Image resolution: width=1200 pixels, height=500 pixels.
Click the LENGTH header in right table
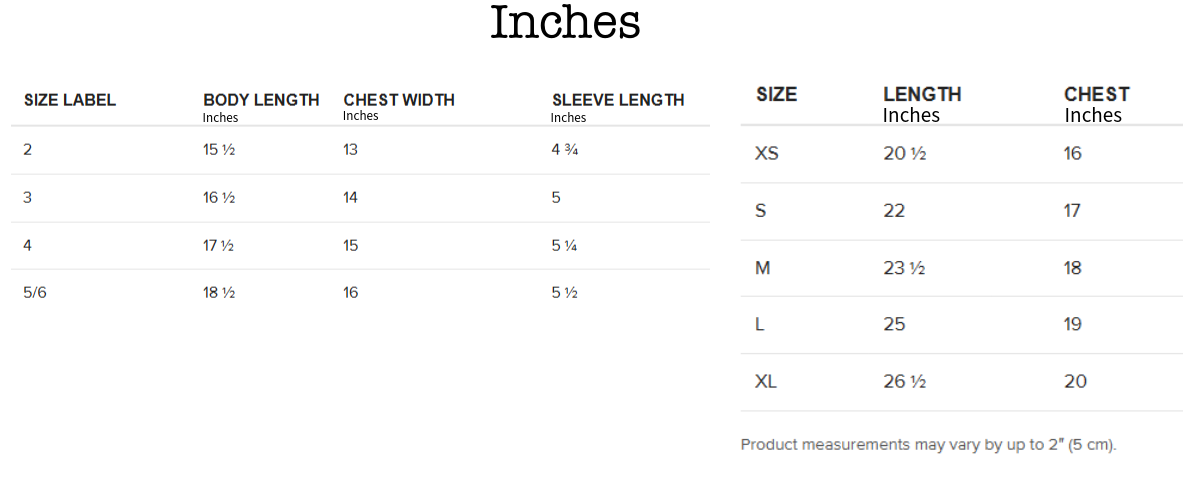(x=922, y=95)
